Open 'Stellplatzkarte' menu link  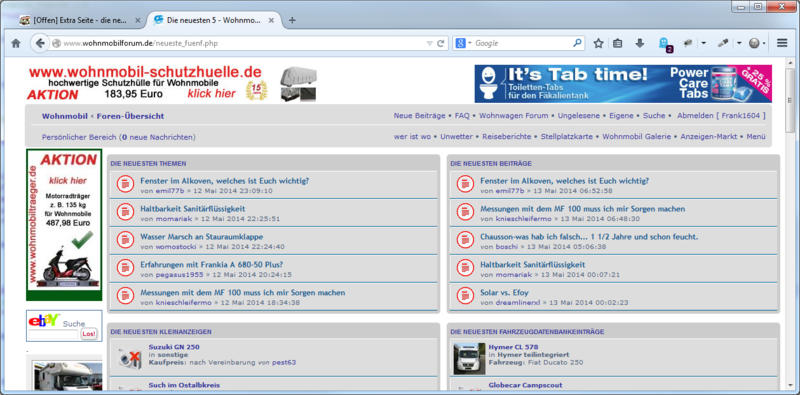[x=566, y=137]
